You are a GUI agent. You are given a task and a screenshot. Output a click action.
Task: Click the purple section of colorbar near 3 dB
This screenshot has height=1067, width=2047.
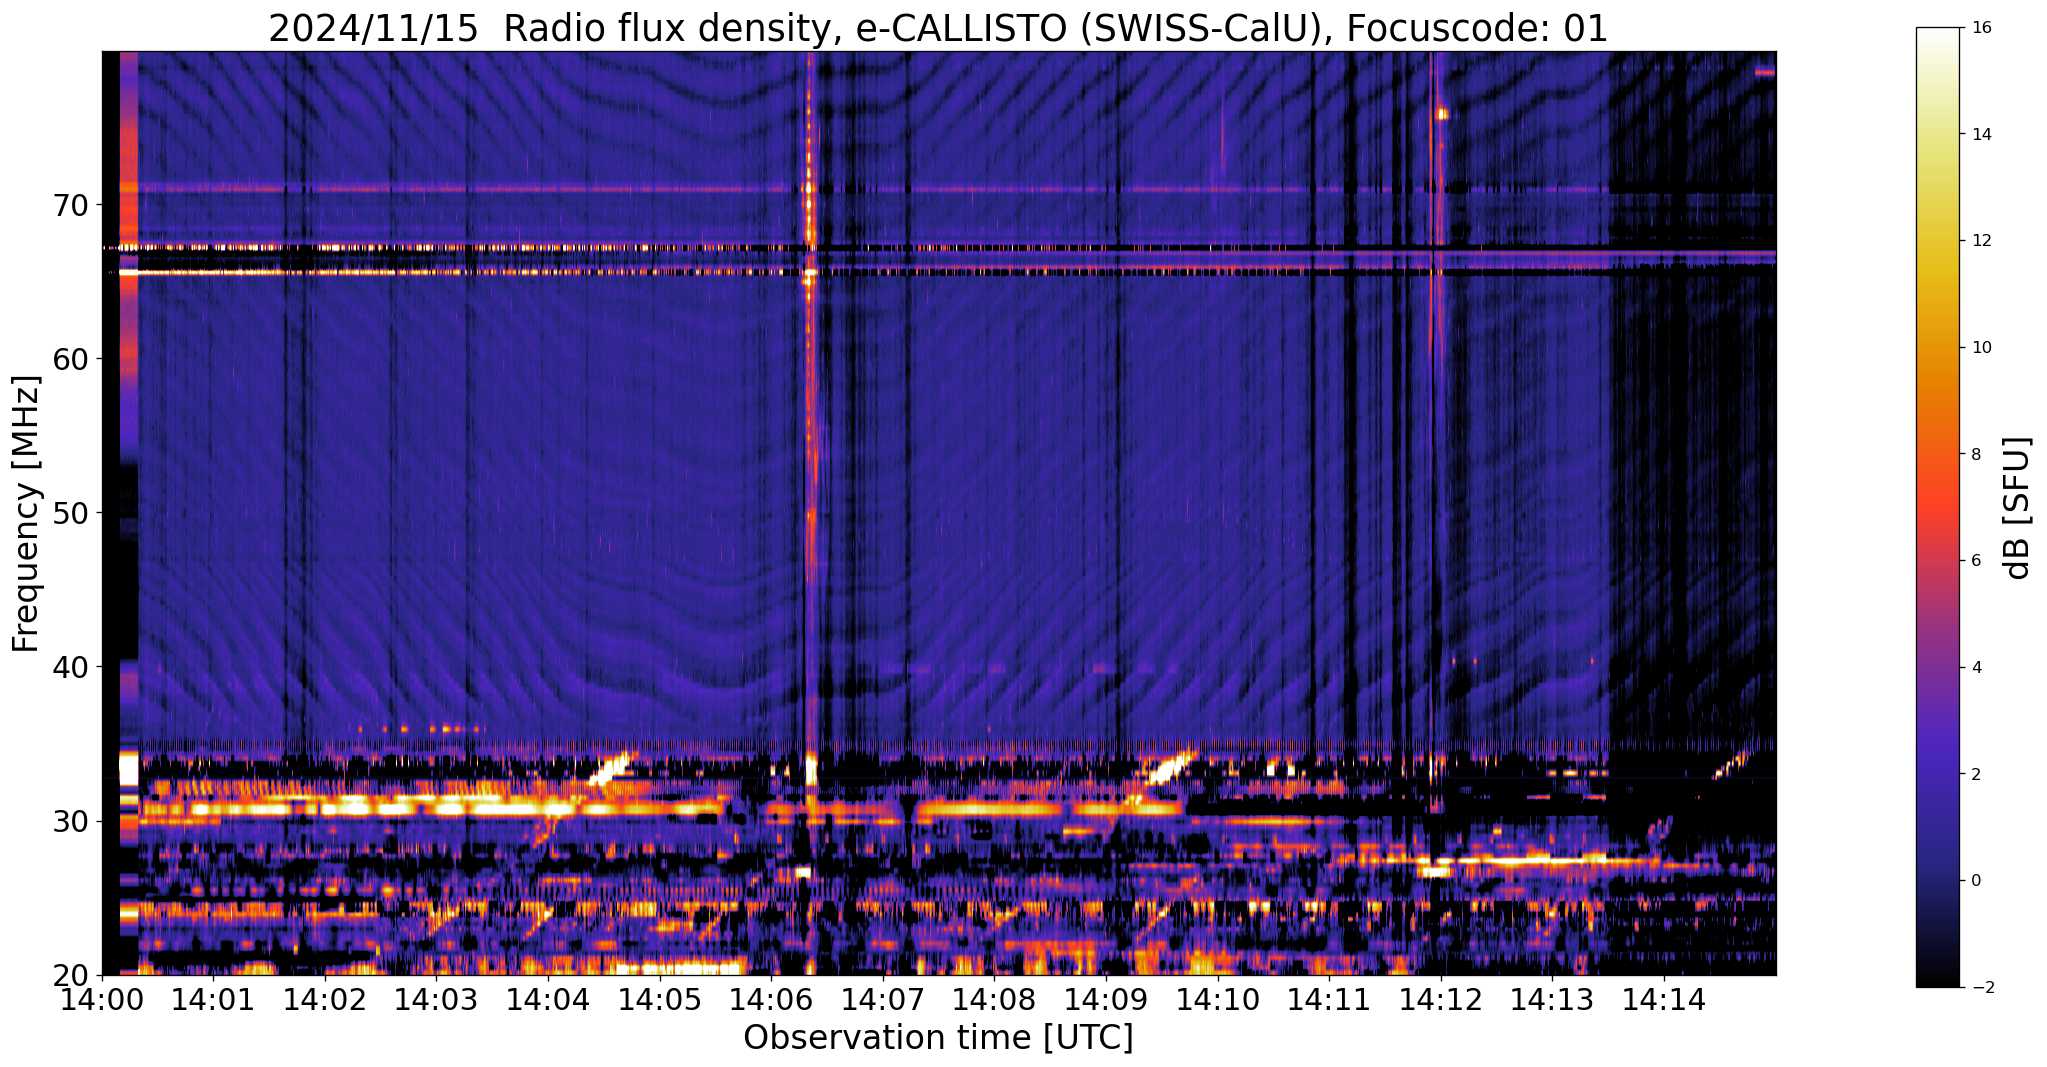(x=1939, y=720)
